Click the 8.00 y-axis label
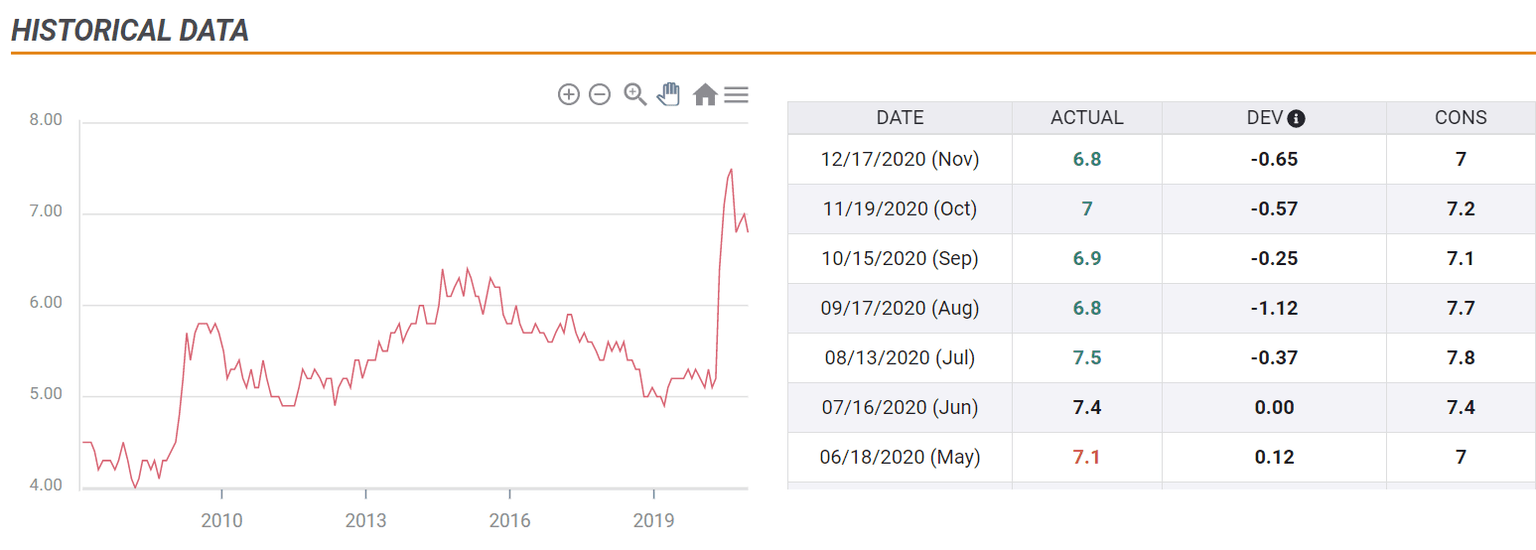 (46, 120)
